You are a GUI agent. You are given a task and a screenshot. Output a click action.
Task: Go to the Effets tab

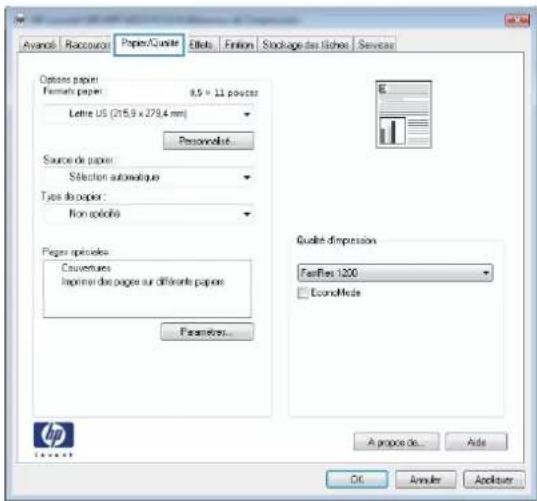coord(201,45)
